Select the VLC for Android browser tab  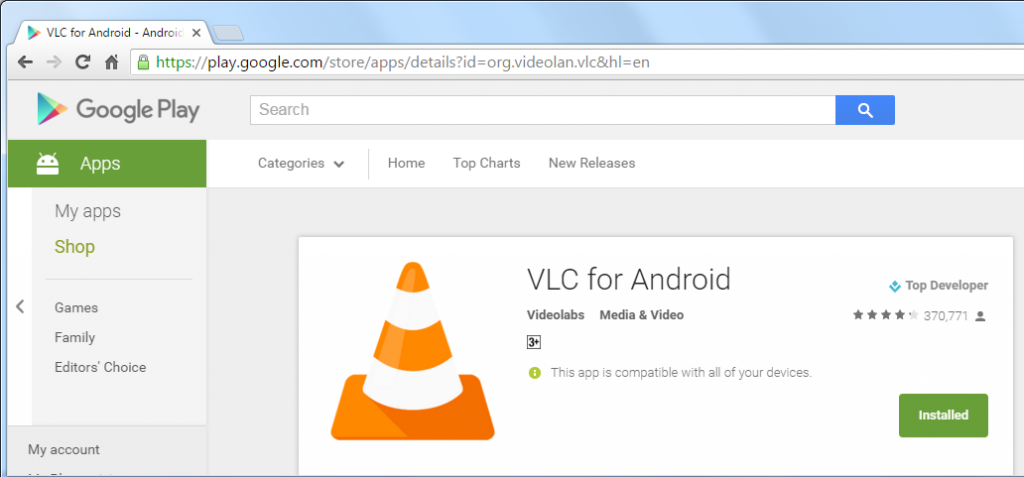[114, 33]
